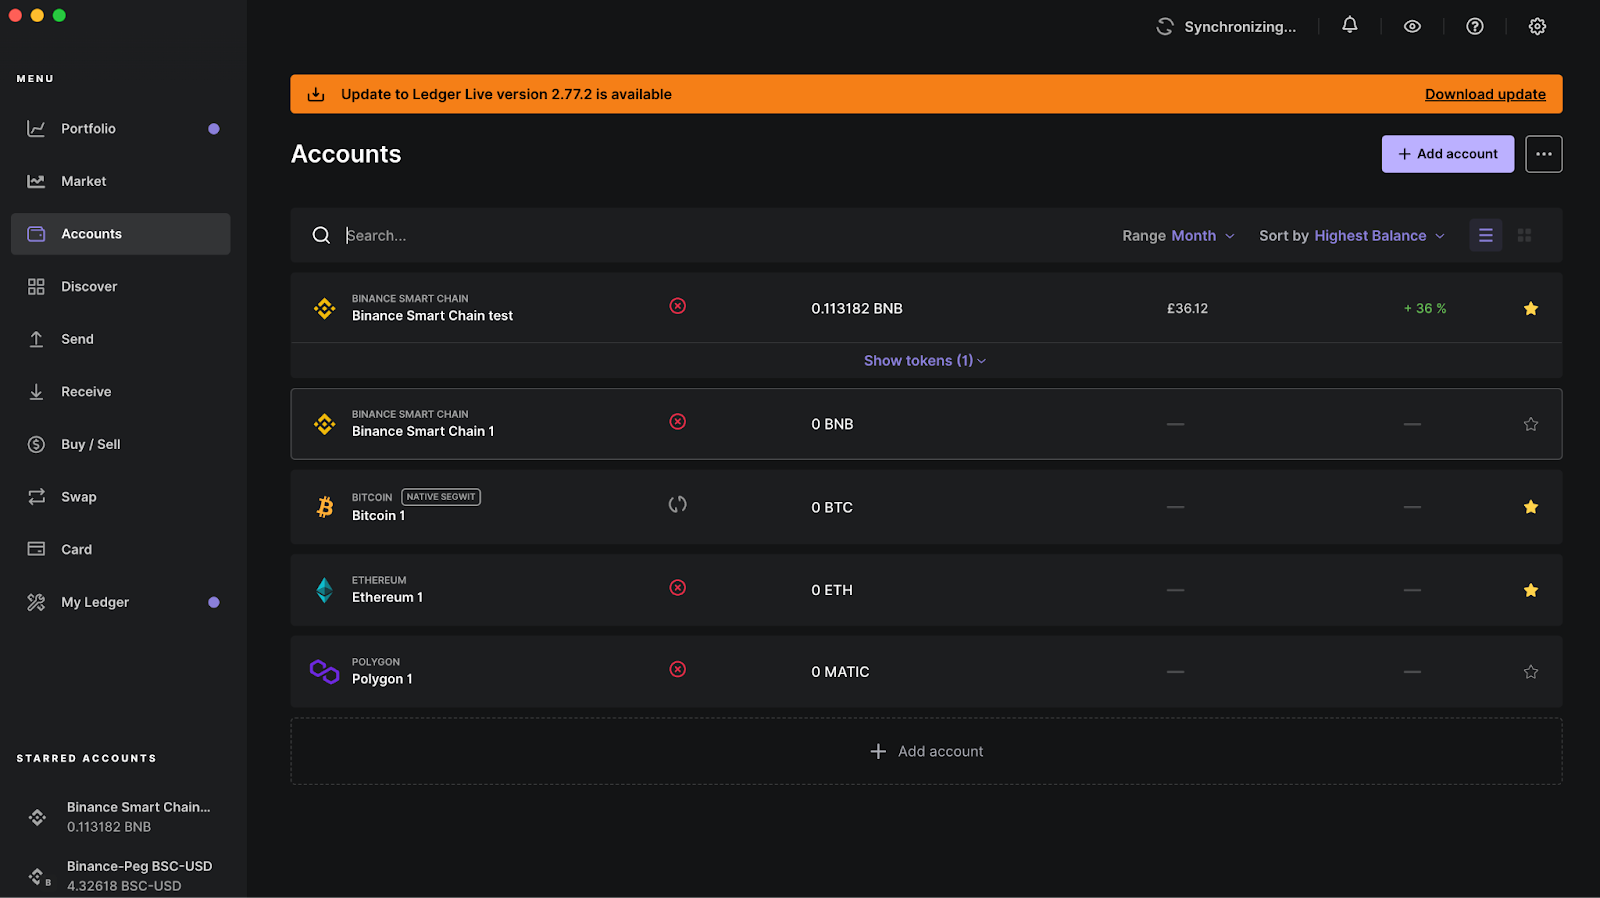Click BNB logo of Binance Smart Chain test
This screenshot has height=898, width=1600.
tap(324, 309)
